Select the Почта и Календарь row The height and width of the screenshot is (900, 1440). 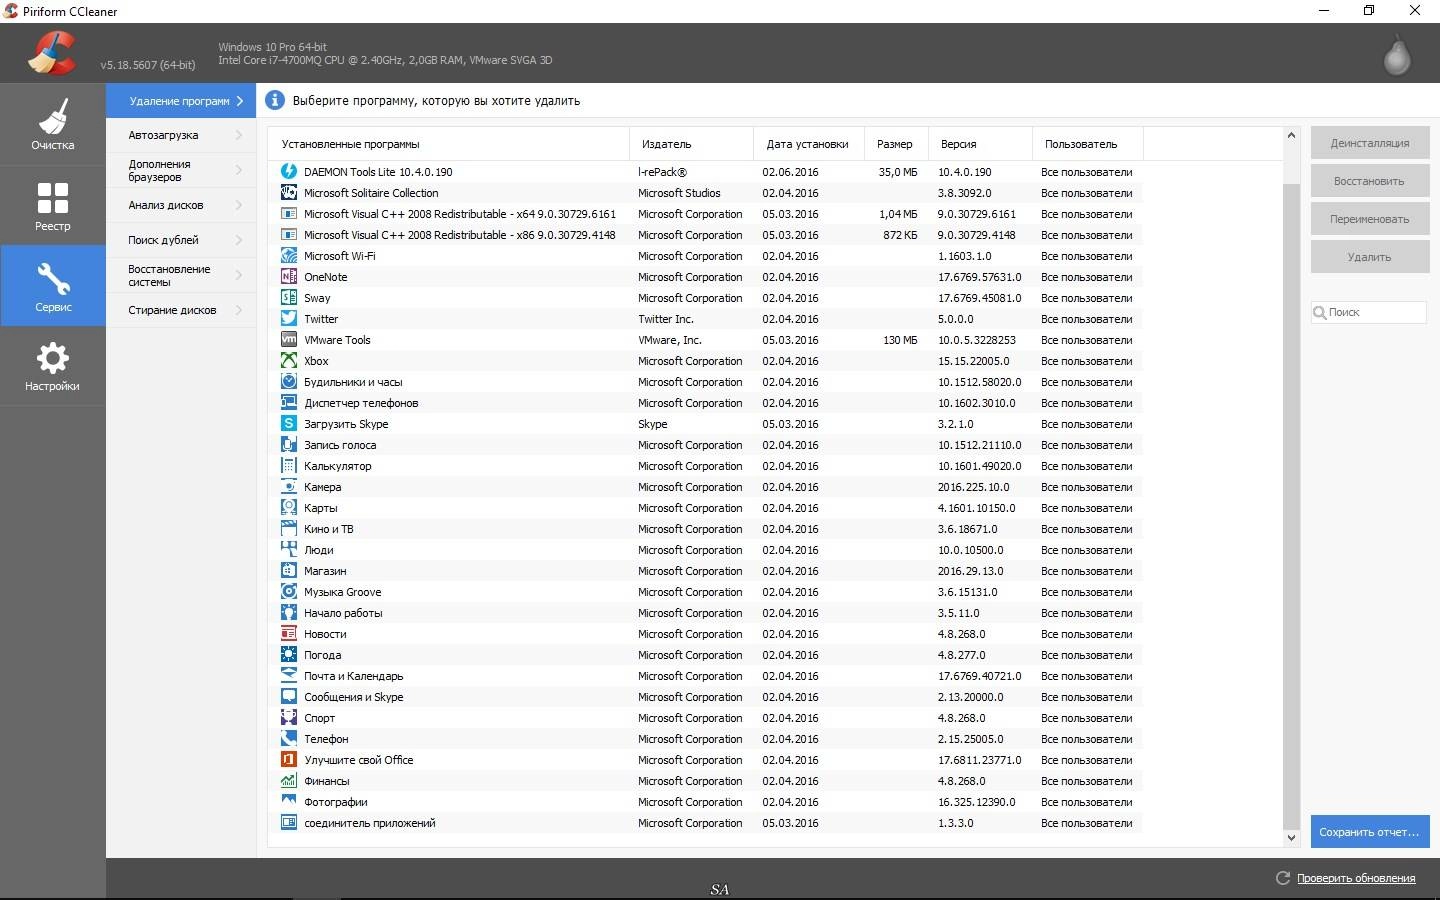point(705,676)
